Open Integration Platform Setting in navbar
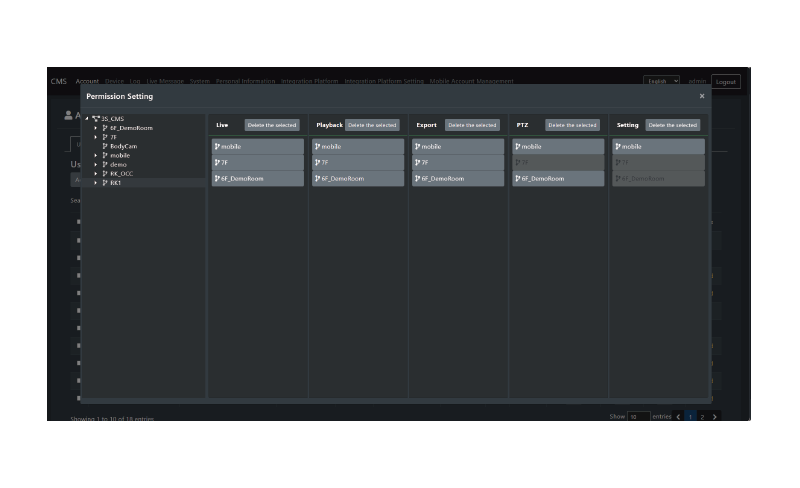This screenshot has width=800, height=488. point(384,81)
